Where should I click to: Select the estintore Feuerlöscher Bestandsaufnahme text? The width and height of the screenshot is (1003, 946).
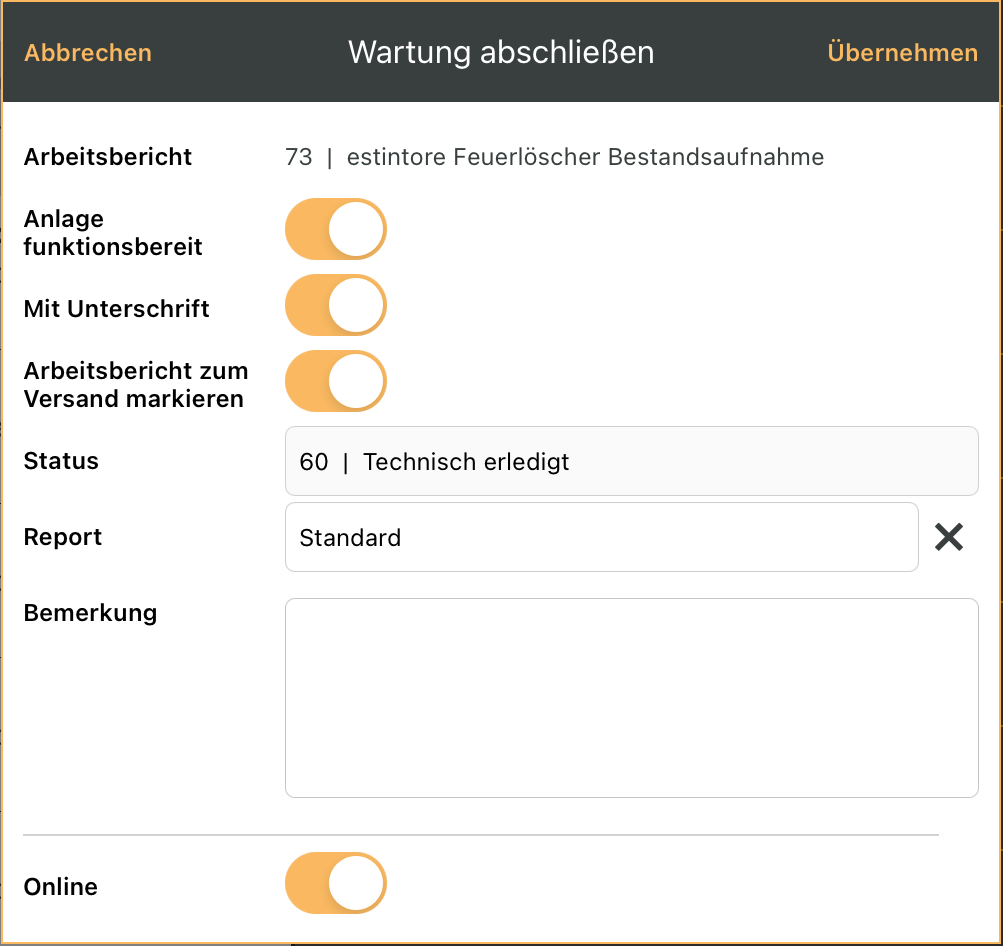[x=585, y=157]
